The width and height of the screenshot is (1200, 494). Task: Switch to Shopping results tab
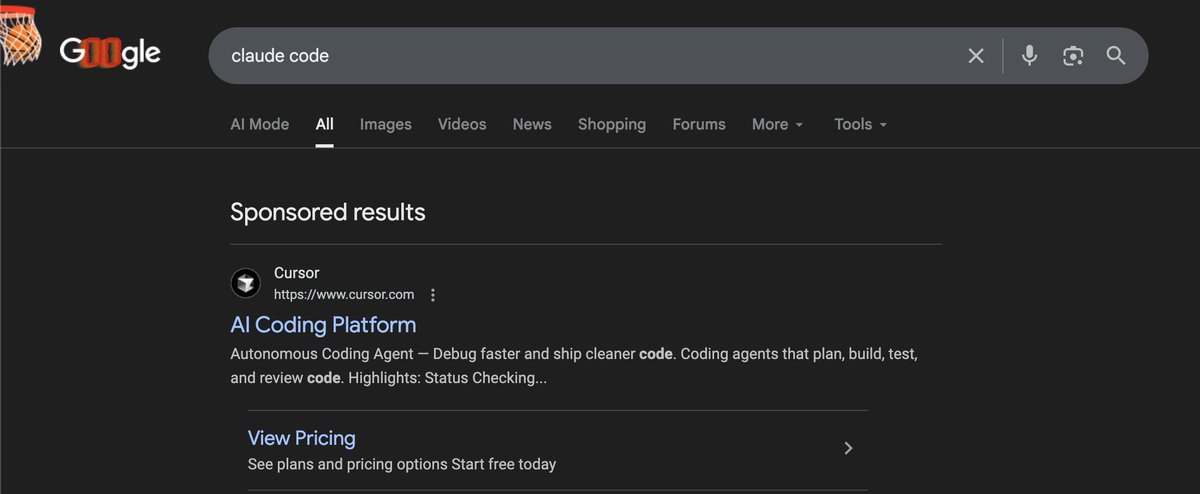tap(612, 124)
